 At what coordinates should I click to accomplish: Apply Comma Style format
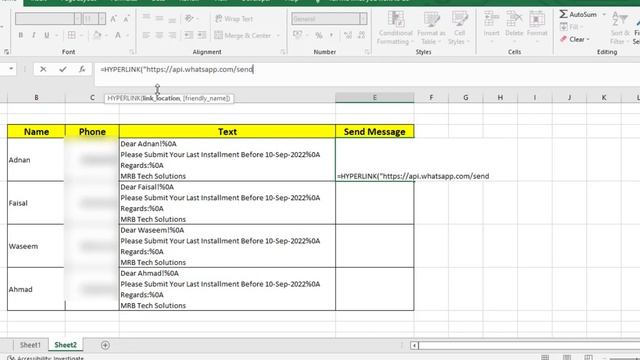tap(331, 36)
